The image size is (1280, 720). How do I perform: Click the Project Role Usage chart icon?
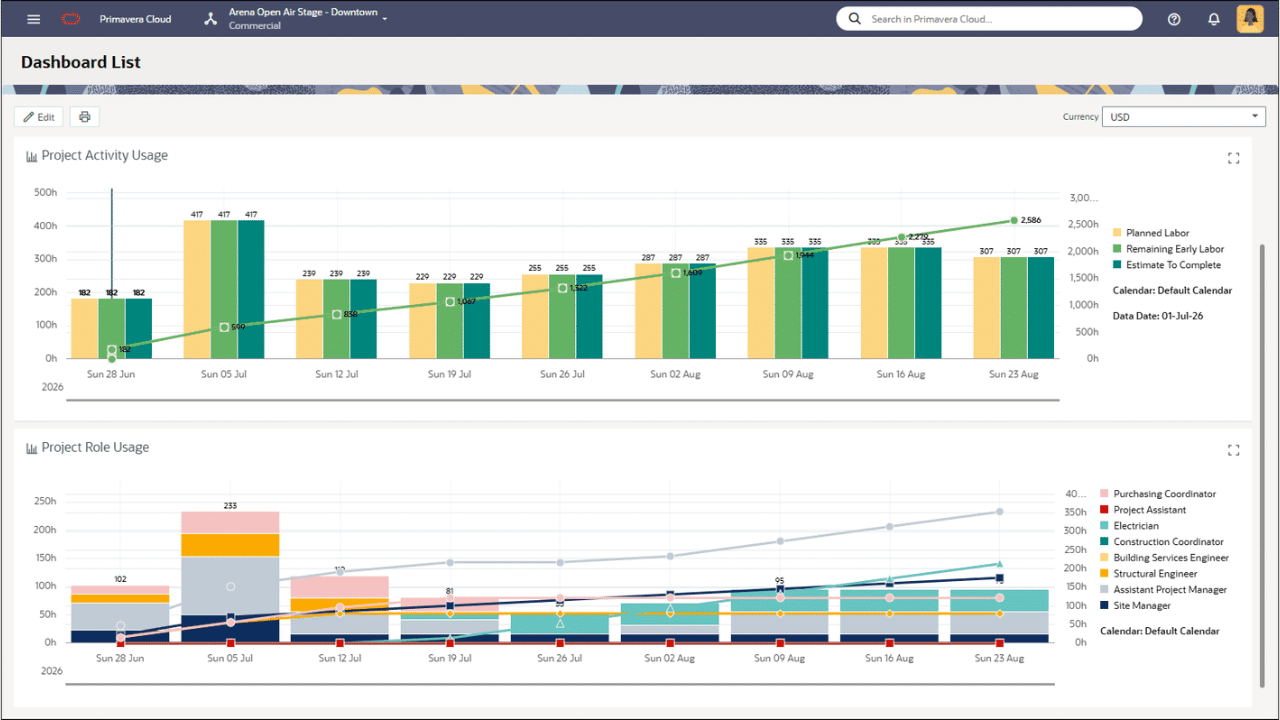(x=32, y=448)
